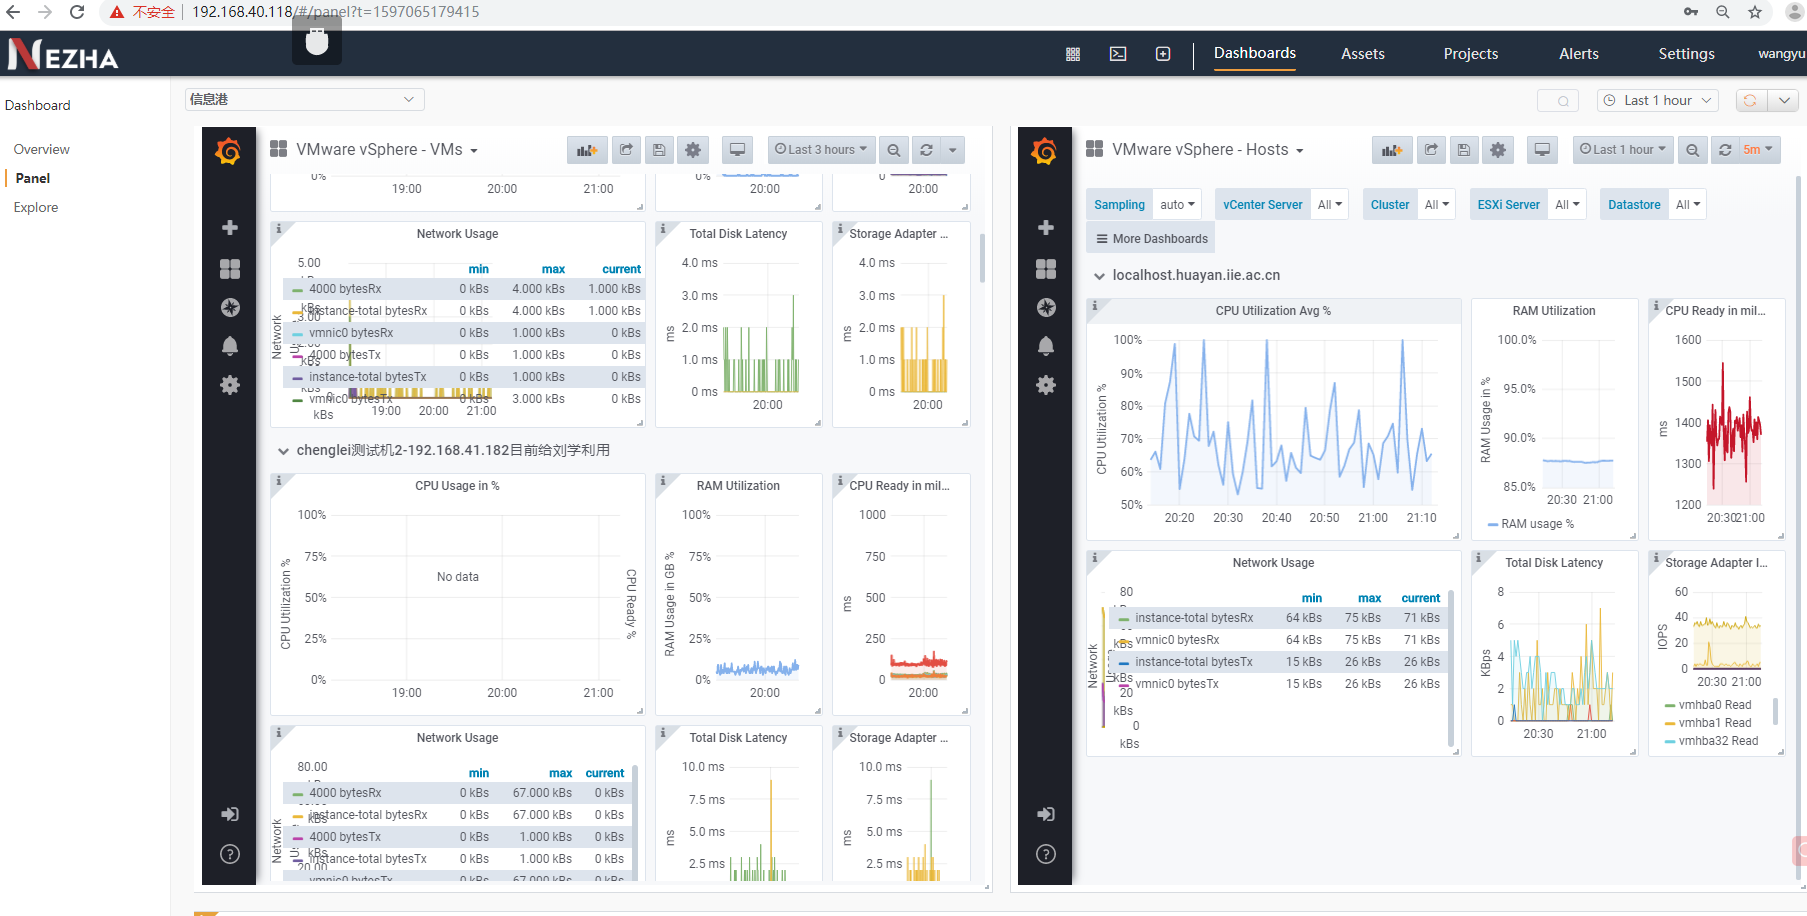Share the VMware vSphere - Hosts dashboard

[1431, 150]
